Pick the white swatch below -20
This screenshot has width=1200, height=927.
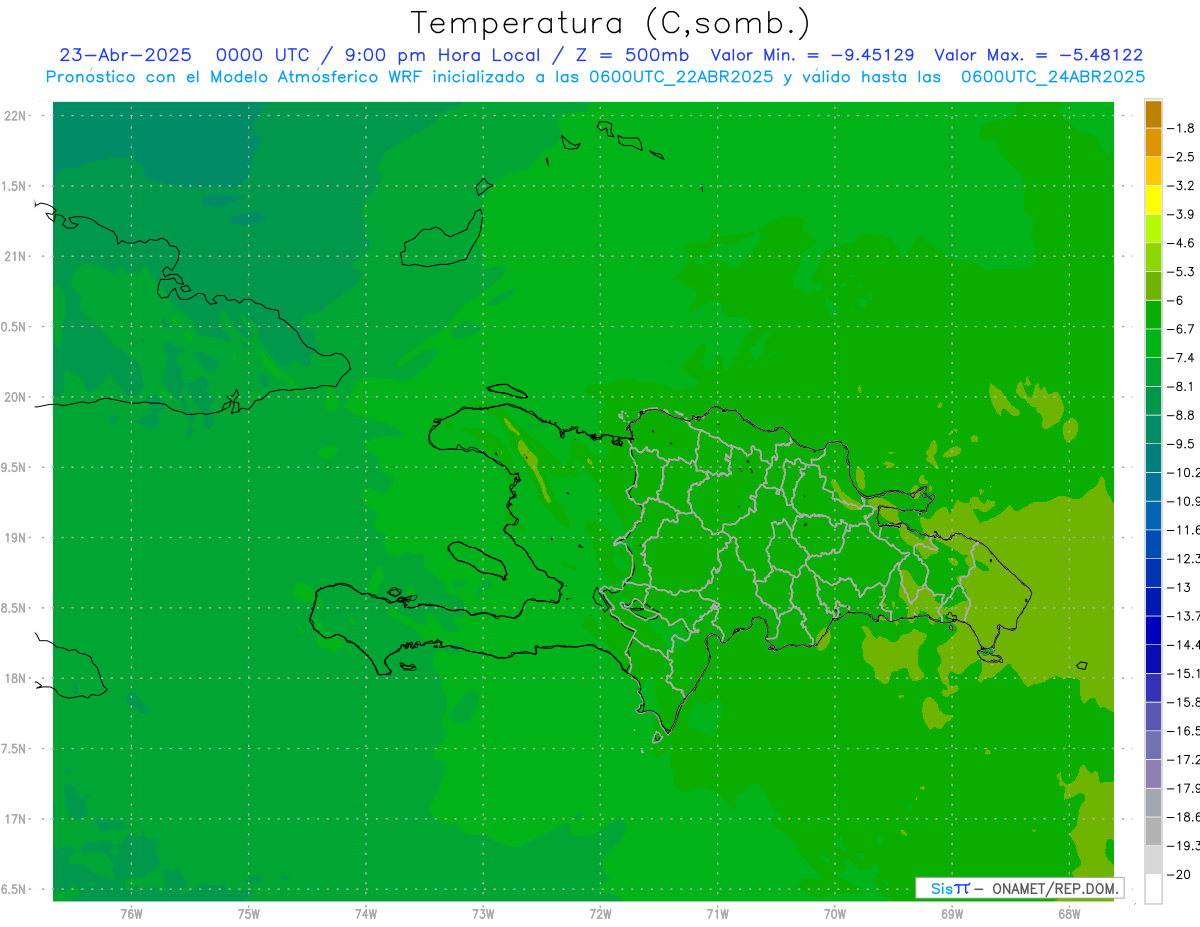[x=1153, y=888]
